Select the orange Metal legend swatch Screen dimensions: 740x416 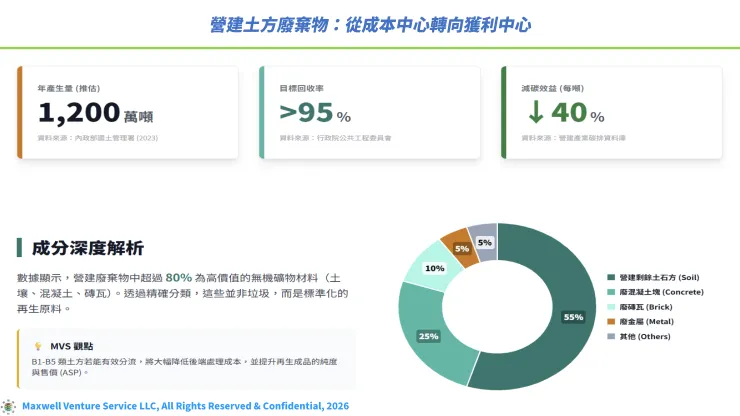pos(611,322)
